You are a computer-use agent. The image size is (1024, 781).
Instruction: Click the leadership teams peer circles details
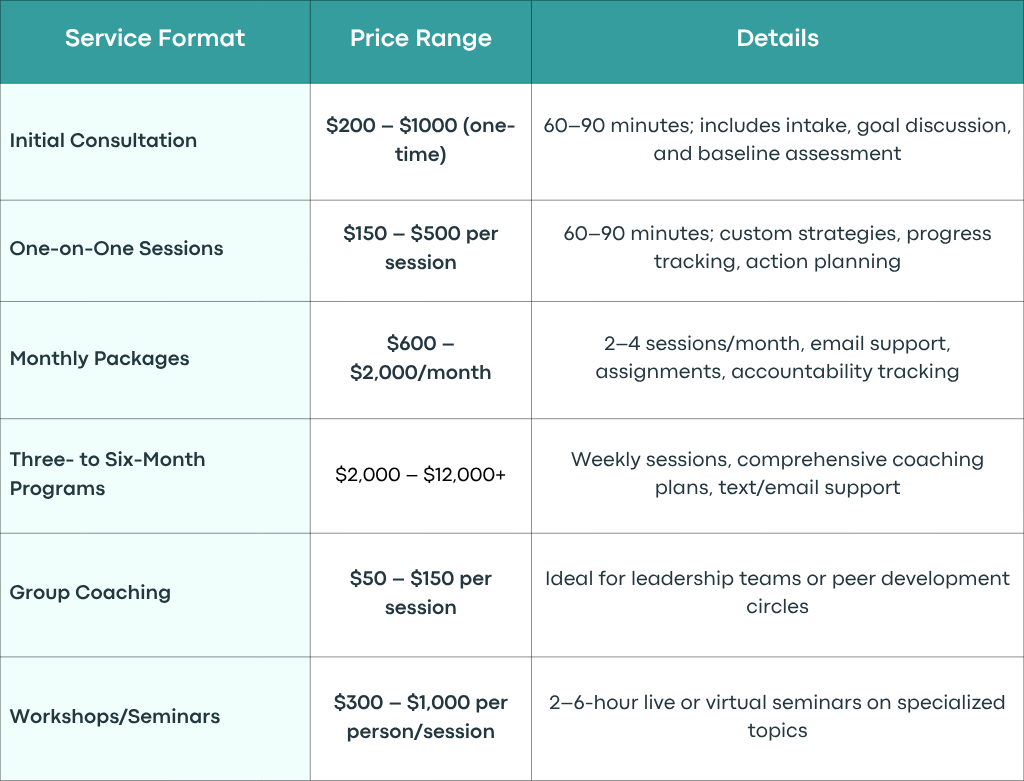click(x=777, y=592)
